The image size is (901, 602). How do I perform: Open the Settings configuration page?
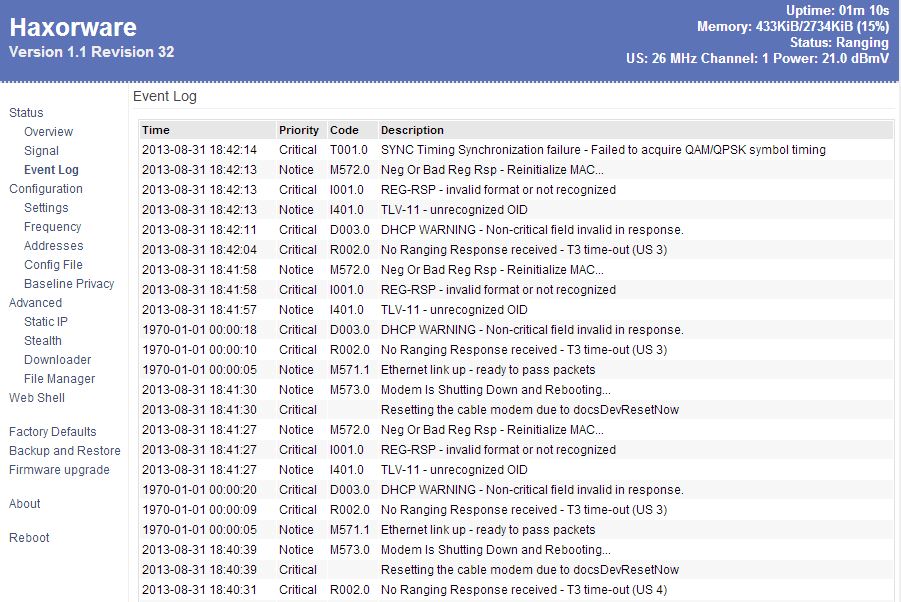click(46, 208)
